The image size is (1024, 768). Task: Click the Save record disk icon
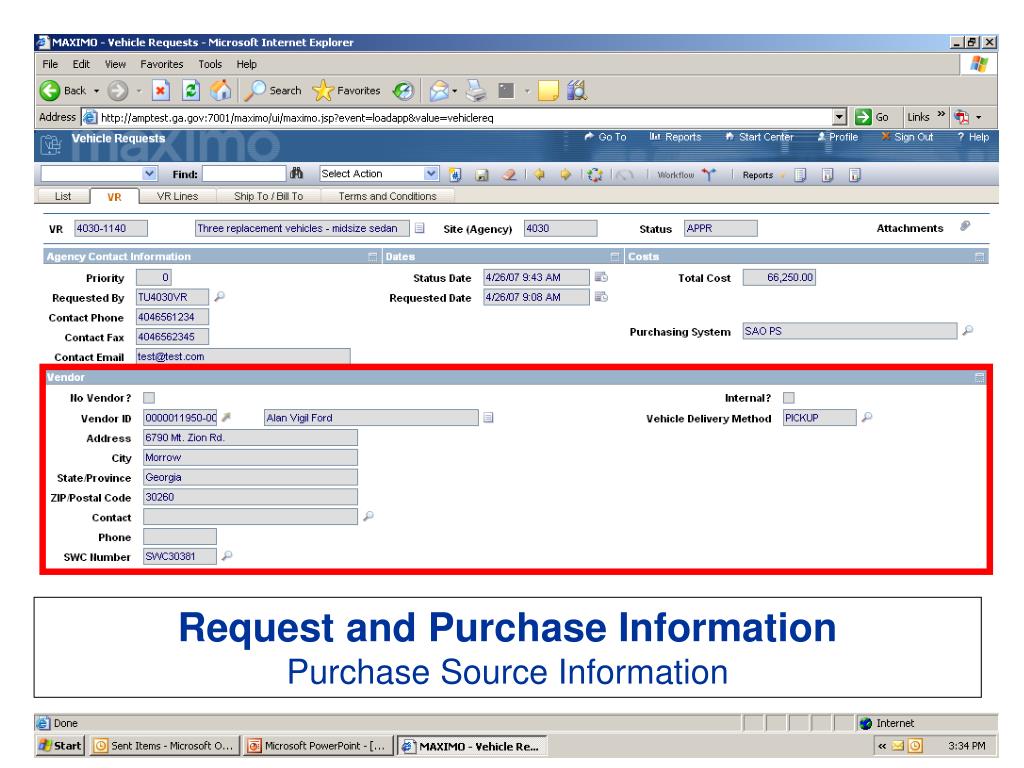tap(482, 175)
